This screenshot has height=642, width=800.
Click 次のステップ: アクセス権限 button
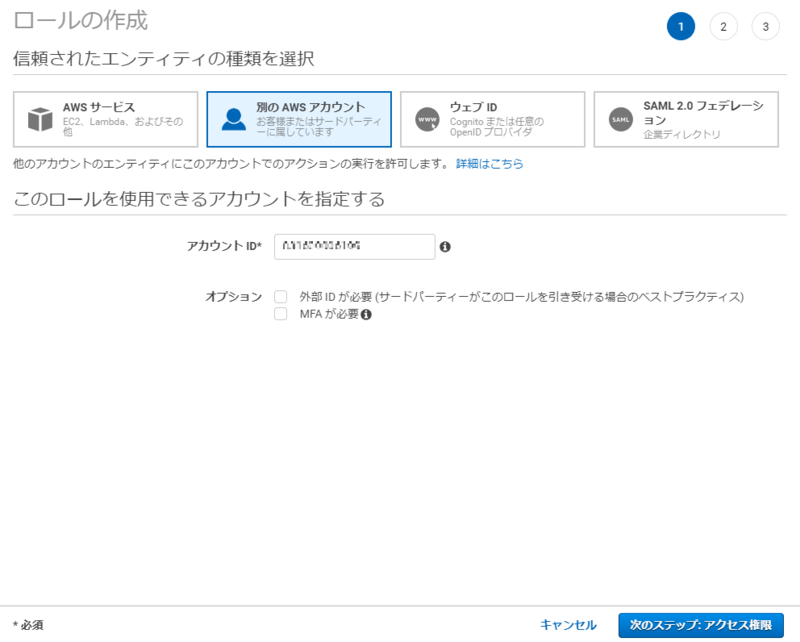pos(701,625)
